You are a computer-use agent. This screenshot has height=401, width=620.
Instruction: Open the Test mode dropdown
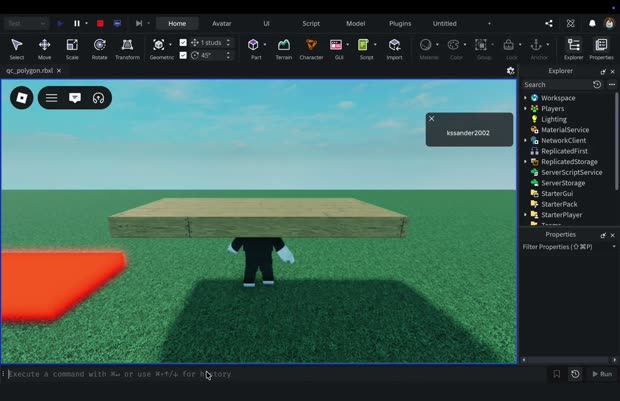coord(26,23)
